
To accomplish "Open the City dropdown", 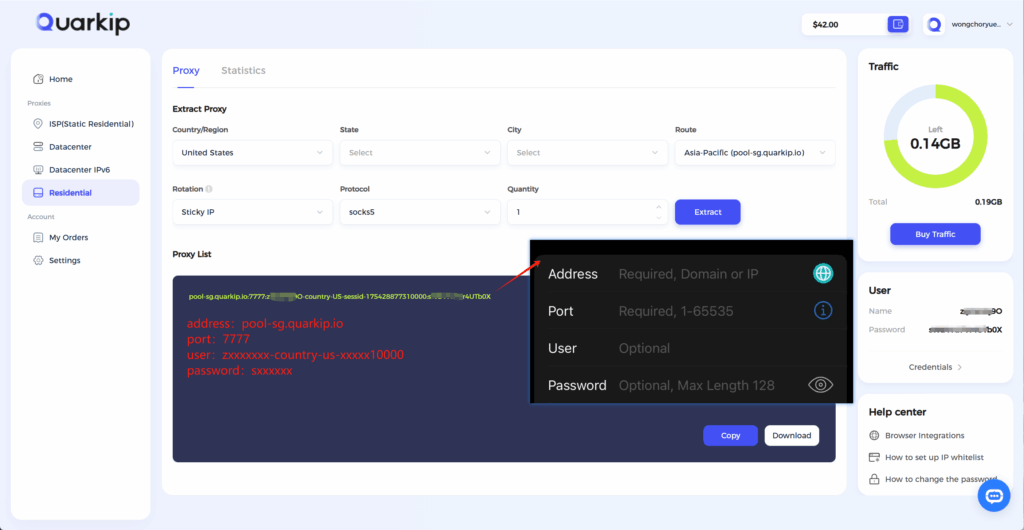I will tap(587, 152).
